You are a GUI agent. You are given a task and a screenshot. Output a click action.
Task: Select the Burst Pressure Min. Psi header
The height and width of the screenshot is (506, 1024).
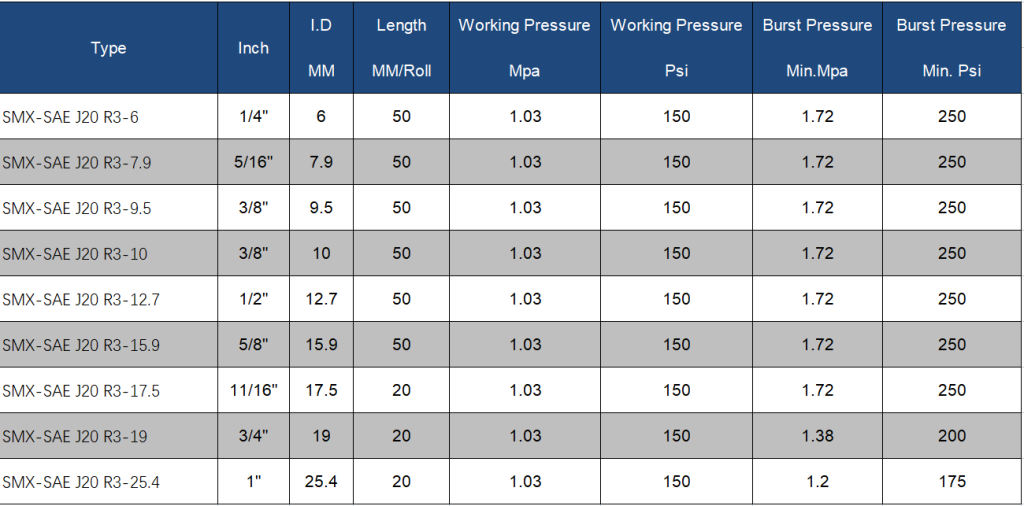point(951,48)
